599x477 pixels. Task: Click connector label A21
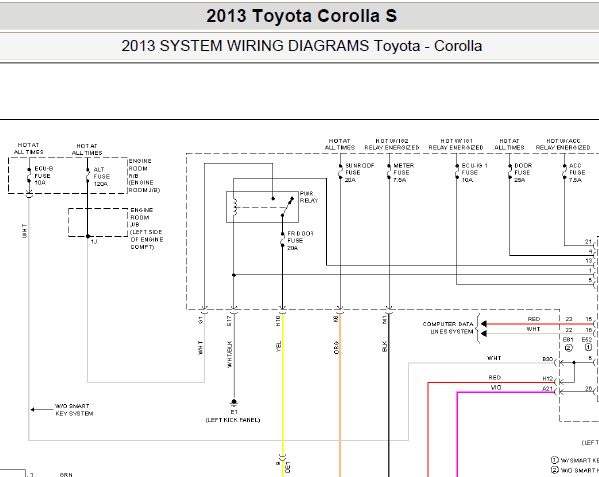tap(547, 389)
